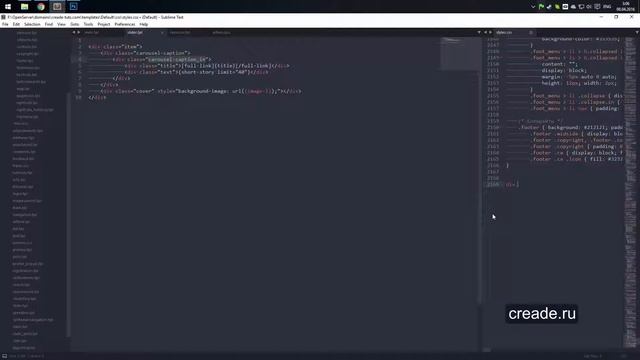Open the File menu
The image size is (640, 360).
(x=5, y=24)
